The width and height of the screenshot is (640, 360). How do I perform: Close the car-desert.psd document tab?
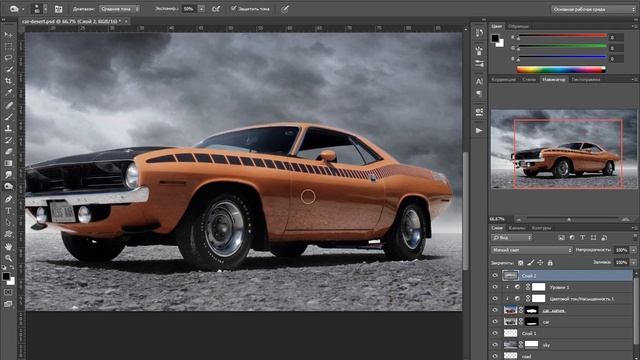tap(126, 21)
